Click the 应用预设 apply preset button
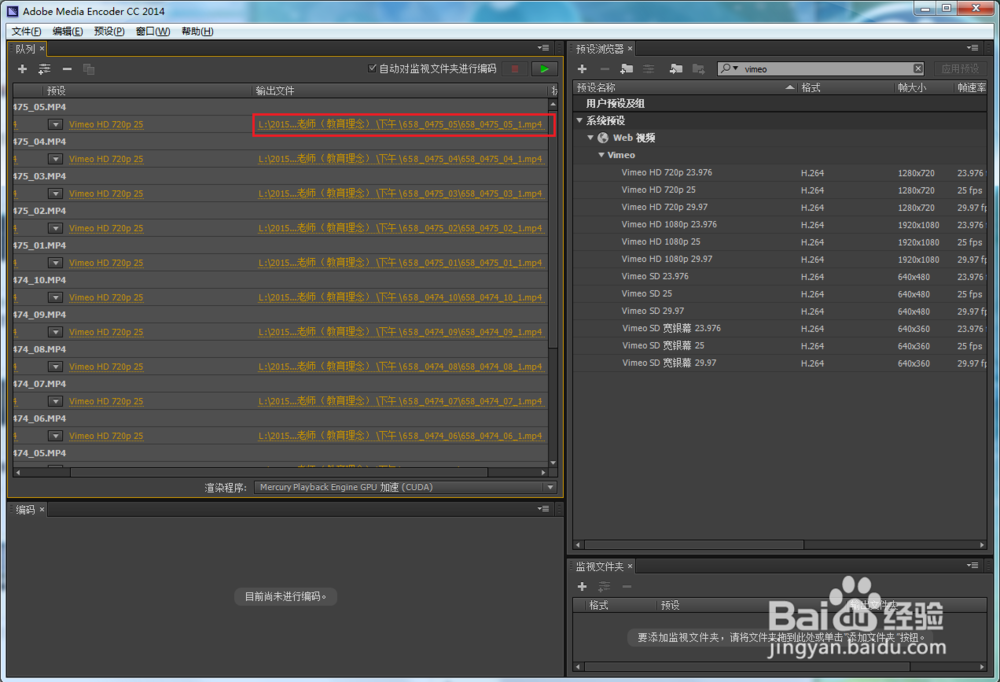The width and height of the screenshot is (1000, 682). point(960,69)
